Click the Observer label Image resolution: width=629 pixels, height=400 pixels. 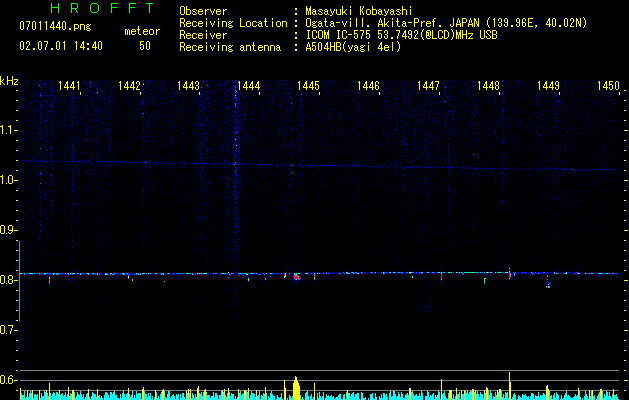(x=203, y=11)
